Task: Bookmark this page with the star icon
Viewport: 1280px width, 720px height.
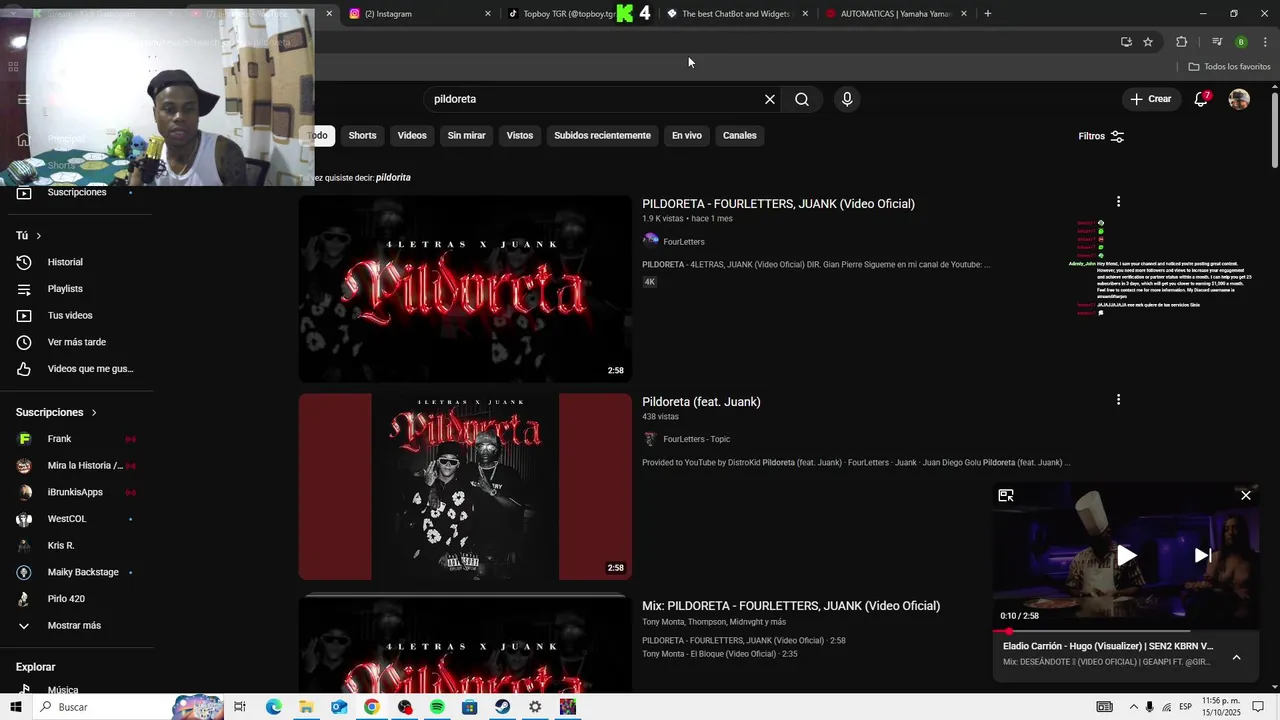Action: [x=1148, y=42]
